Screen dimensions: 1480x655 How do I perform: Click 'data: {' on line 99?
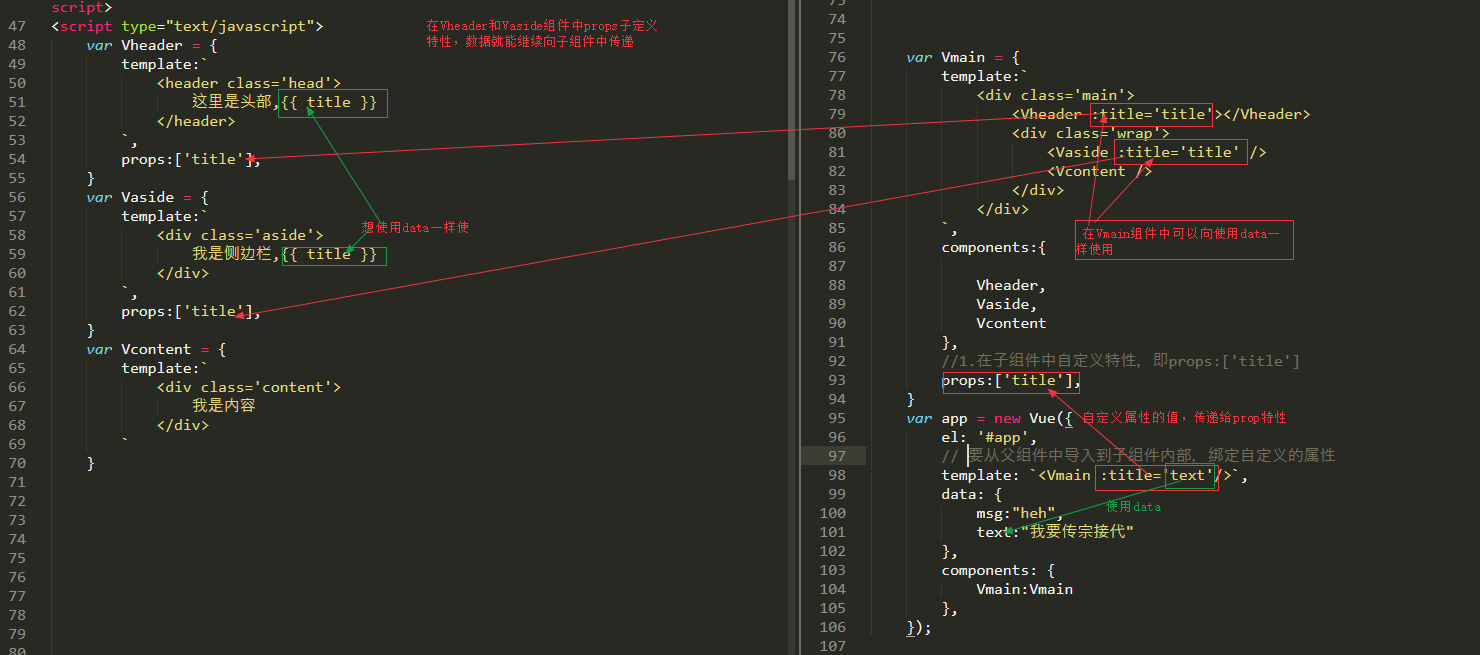pos(972,494)
